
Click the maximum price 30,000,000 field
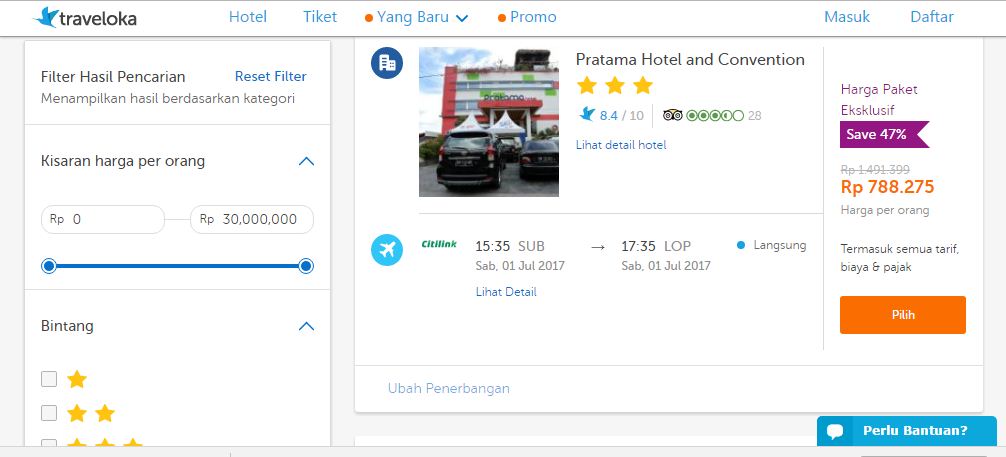pos(252,220)
